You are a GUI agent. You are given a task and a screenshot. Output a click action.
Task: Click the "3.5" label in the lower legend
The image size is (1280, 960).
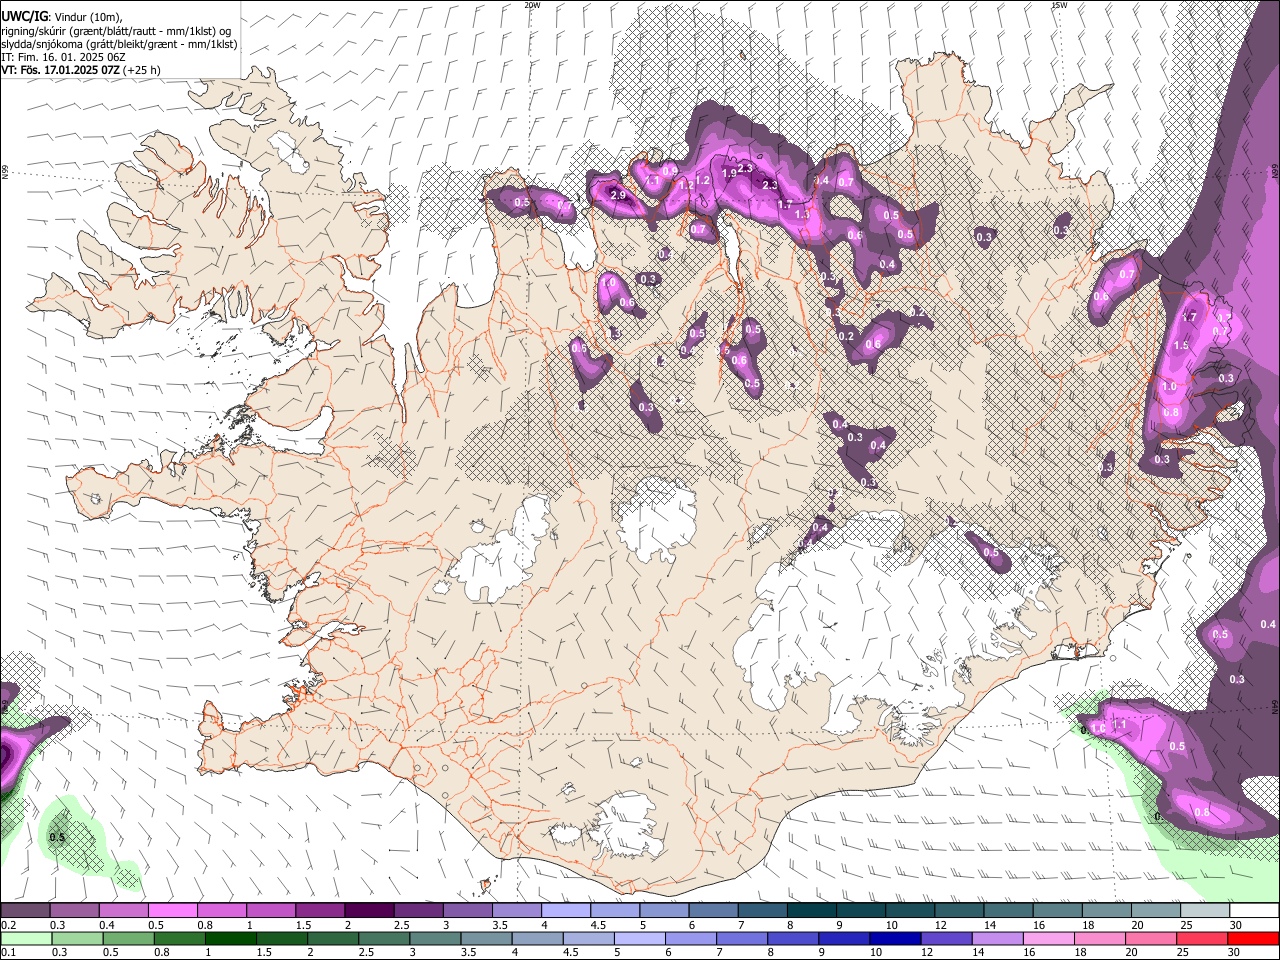pyautogui.click(x=468, y=953)
